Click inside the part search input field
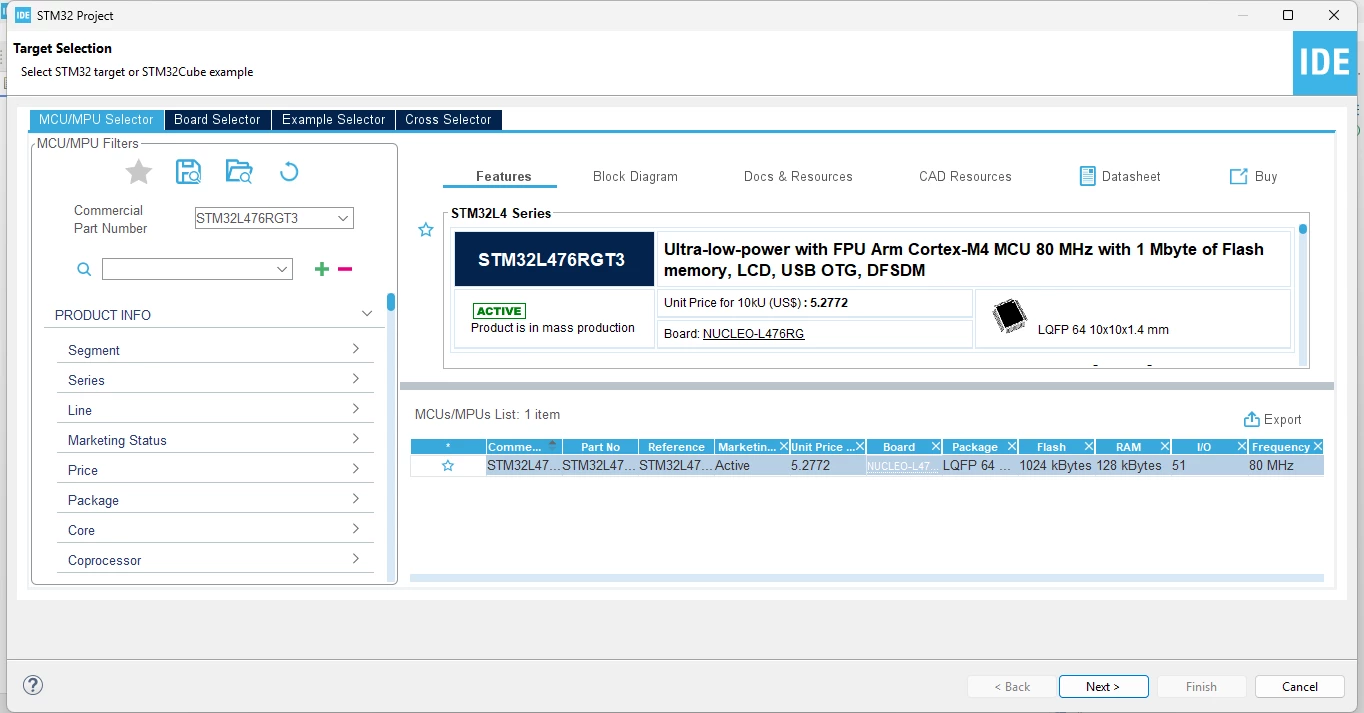The height and width of the screenshot is (713, 1364). click(x=188, y=269)
